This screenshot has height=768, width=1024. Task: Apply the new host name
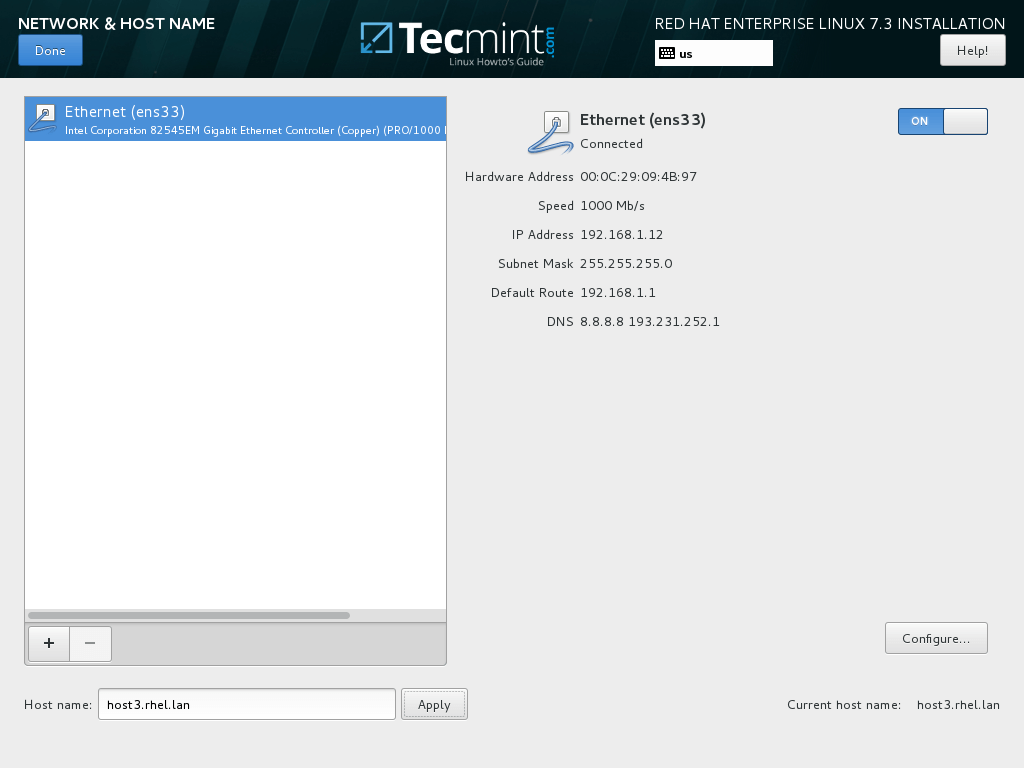pos(434,703)
